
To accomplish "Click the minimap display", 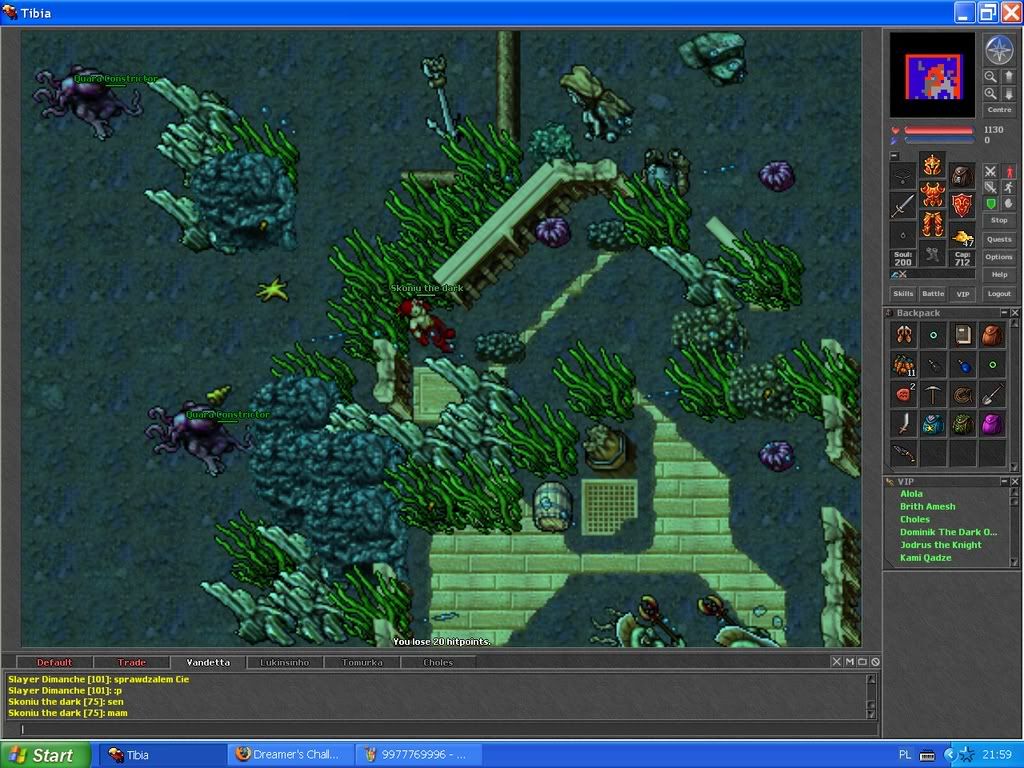I will coord(933,74).
